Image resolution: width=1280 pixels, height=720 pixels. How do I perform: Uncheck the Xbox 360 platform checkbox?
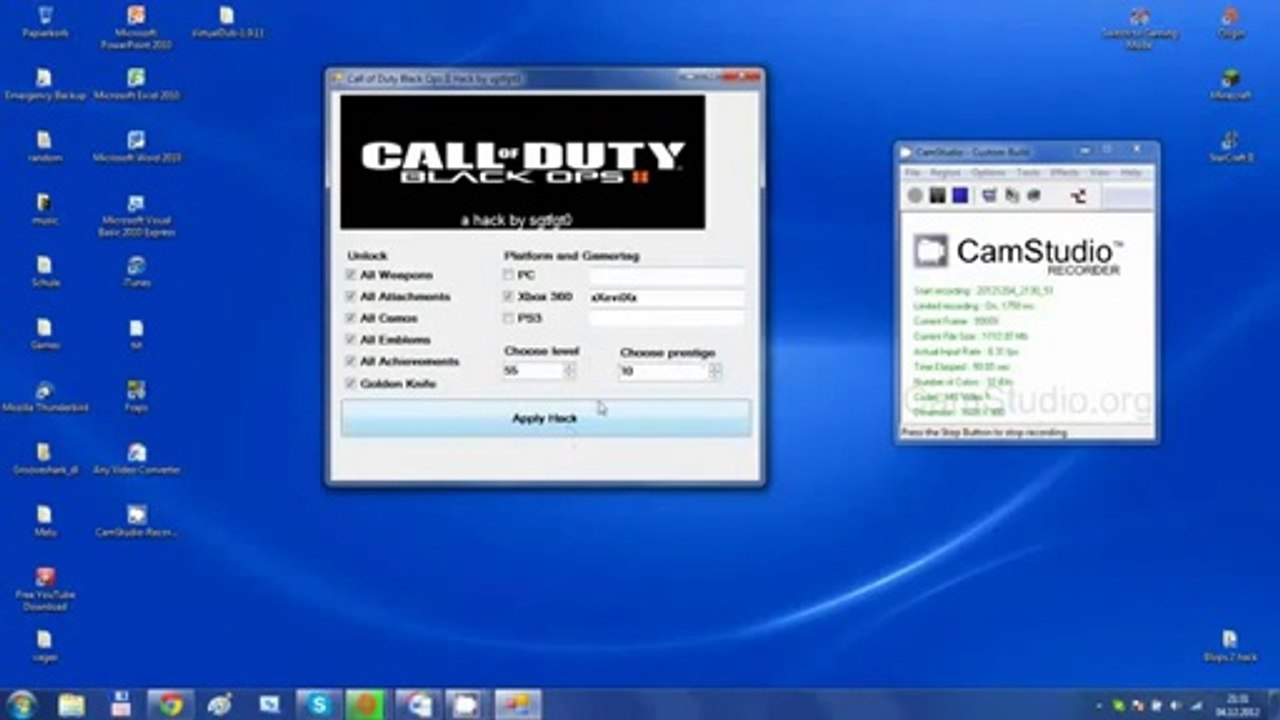point(509,297)
